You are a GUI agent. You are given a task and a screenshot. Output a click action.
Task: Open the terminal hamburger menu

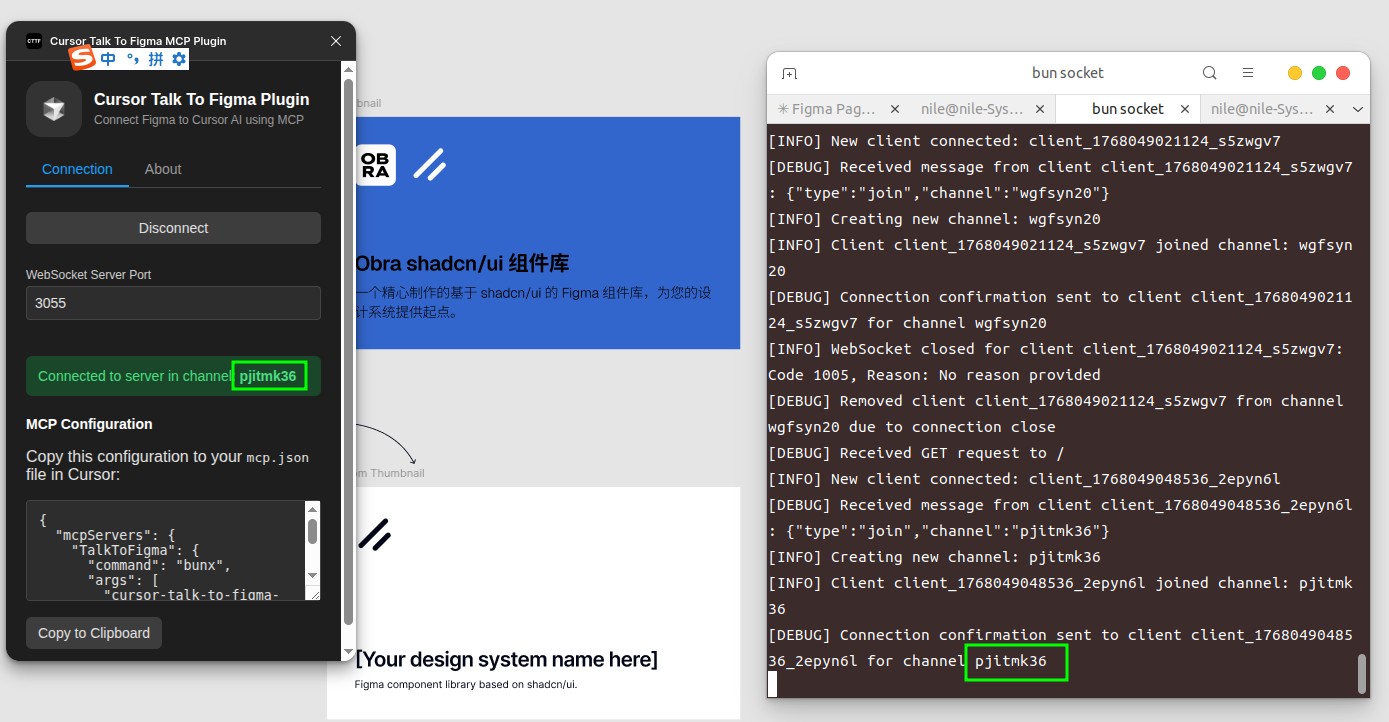pos(1248,73)
